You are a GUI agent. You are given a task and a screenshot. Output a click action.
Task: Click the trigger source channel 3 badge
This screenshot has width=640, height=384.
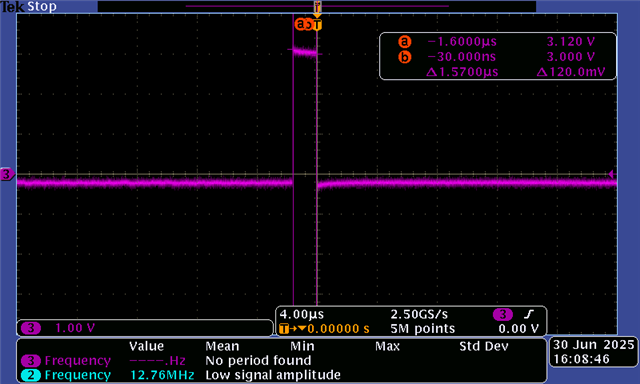click(x=503, y=314)
